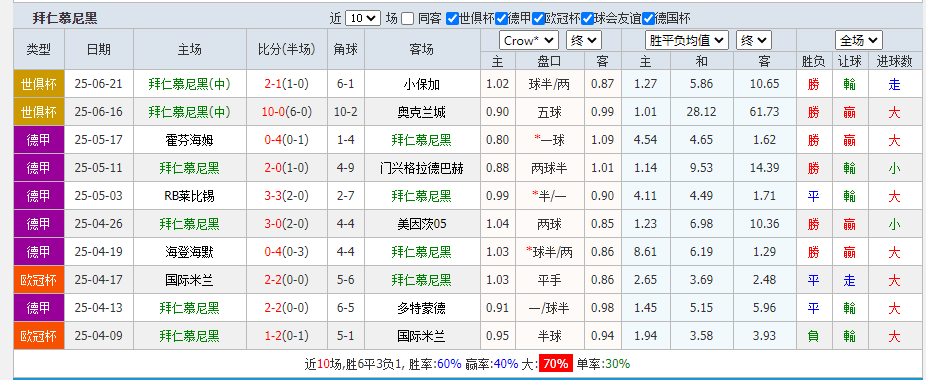
Task: Click the 类型 column header
Action: tap(38, 50)
